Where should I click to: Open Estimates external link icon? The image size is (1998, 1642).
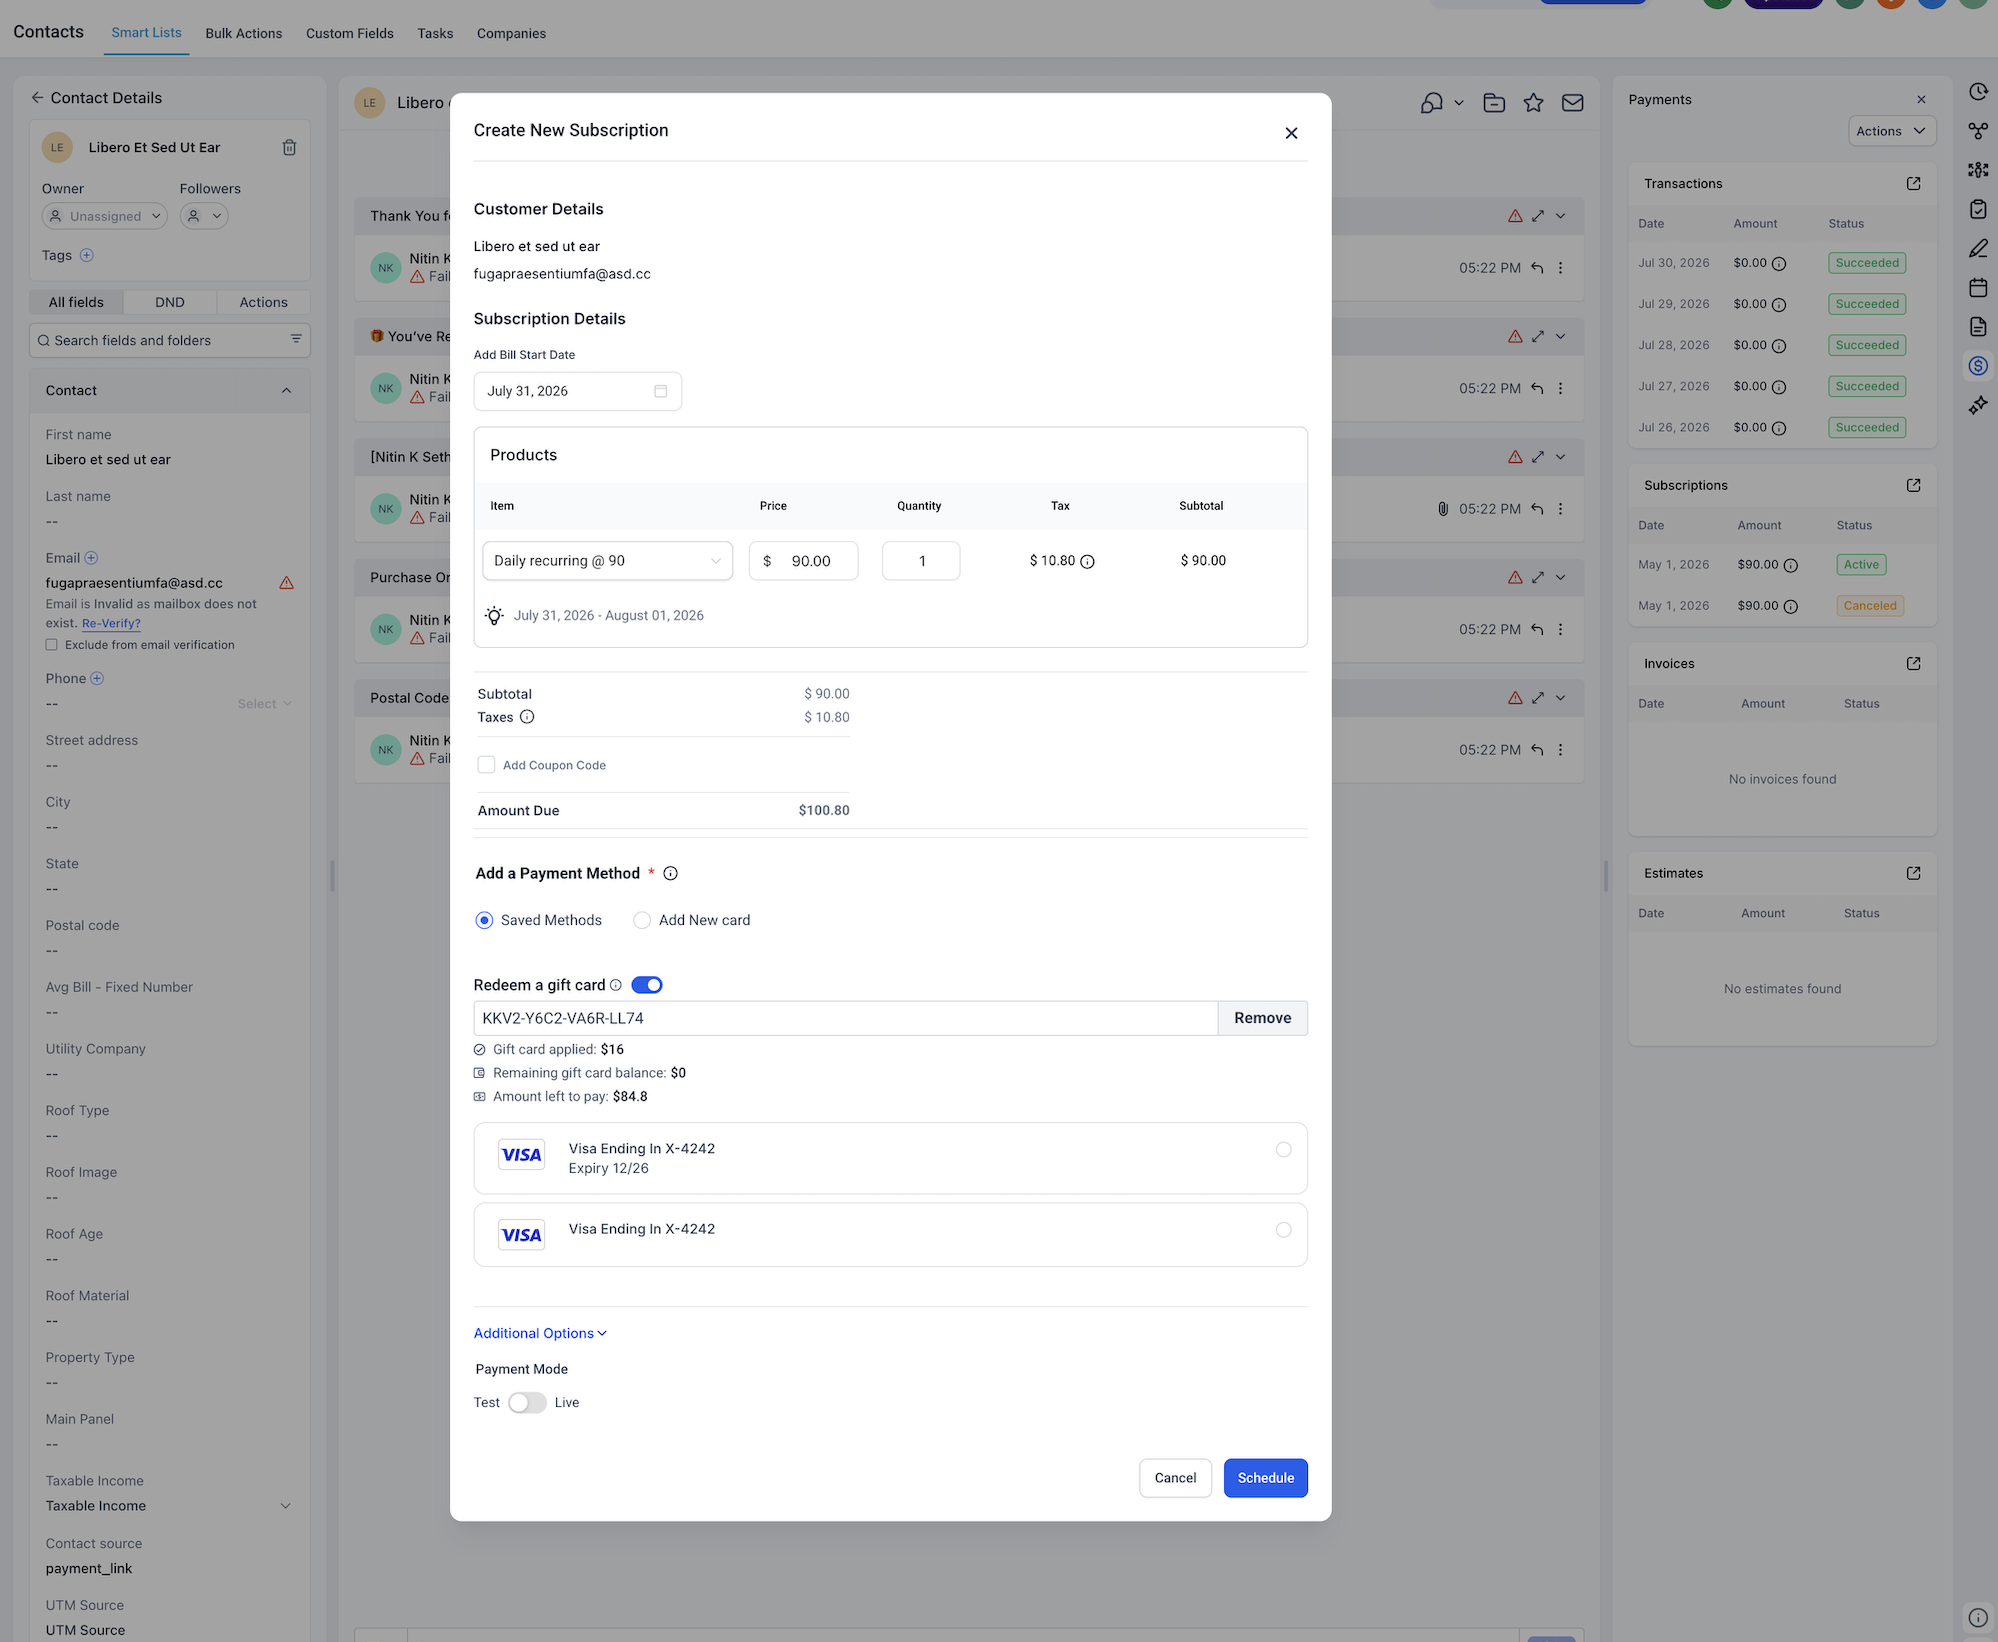click(x=1913, y=874)
